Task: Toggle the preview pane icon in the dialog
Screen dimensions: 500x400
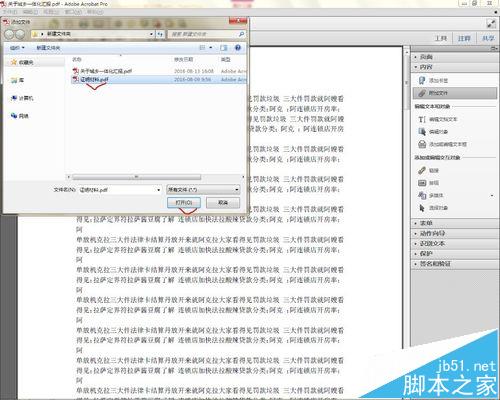Action: 224,48
